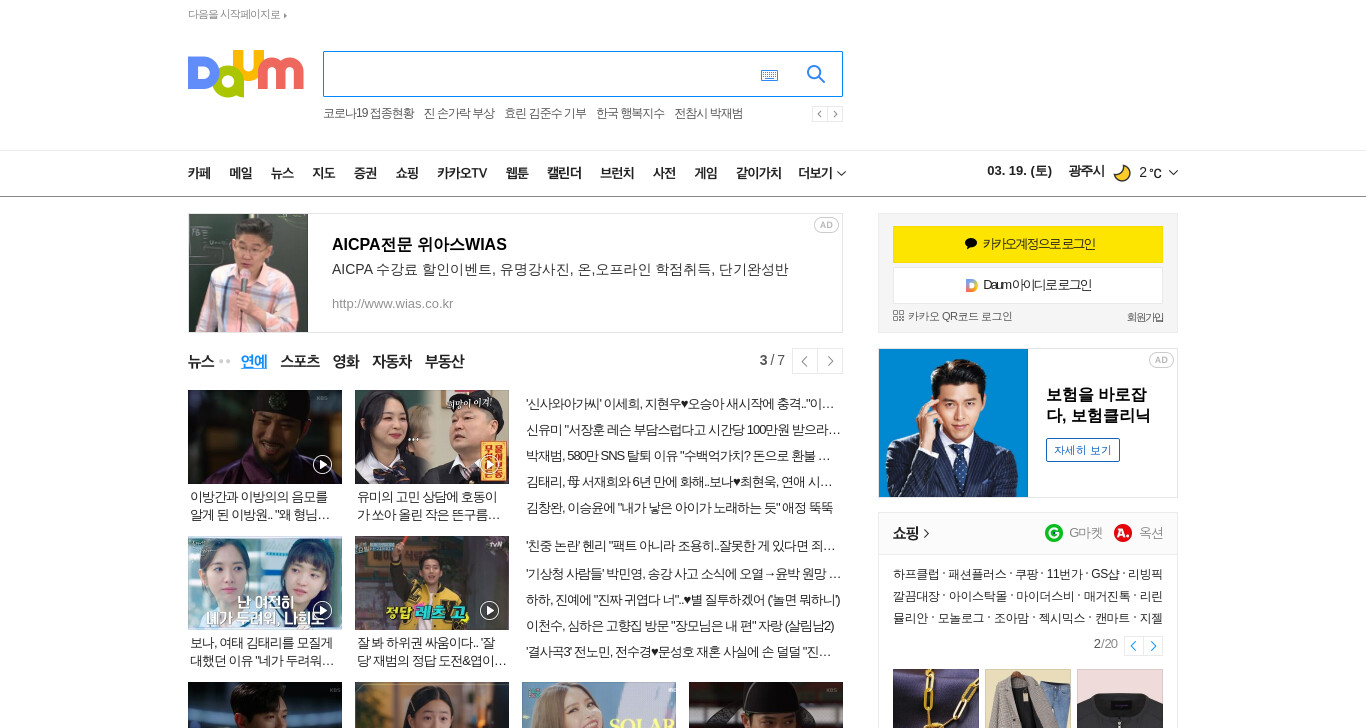Log in with Daum아이디로 로그인 button
This screenshot has height=728, width=1366.
(x=1028, y=285)
